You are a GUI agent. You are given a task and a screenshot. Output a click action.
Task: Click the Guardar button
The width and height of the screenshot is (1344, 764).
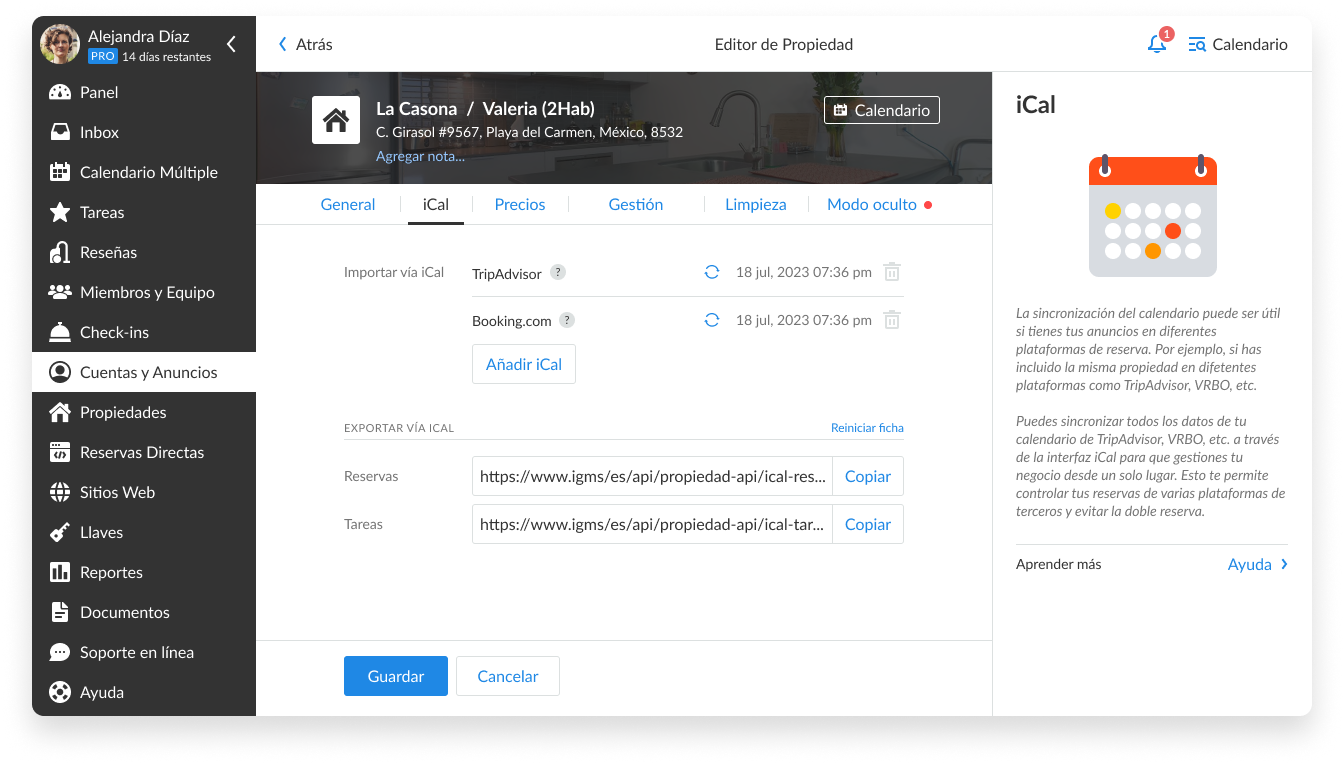(x=396, y=676)
